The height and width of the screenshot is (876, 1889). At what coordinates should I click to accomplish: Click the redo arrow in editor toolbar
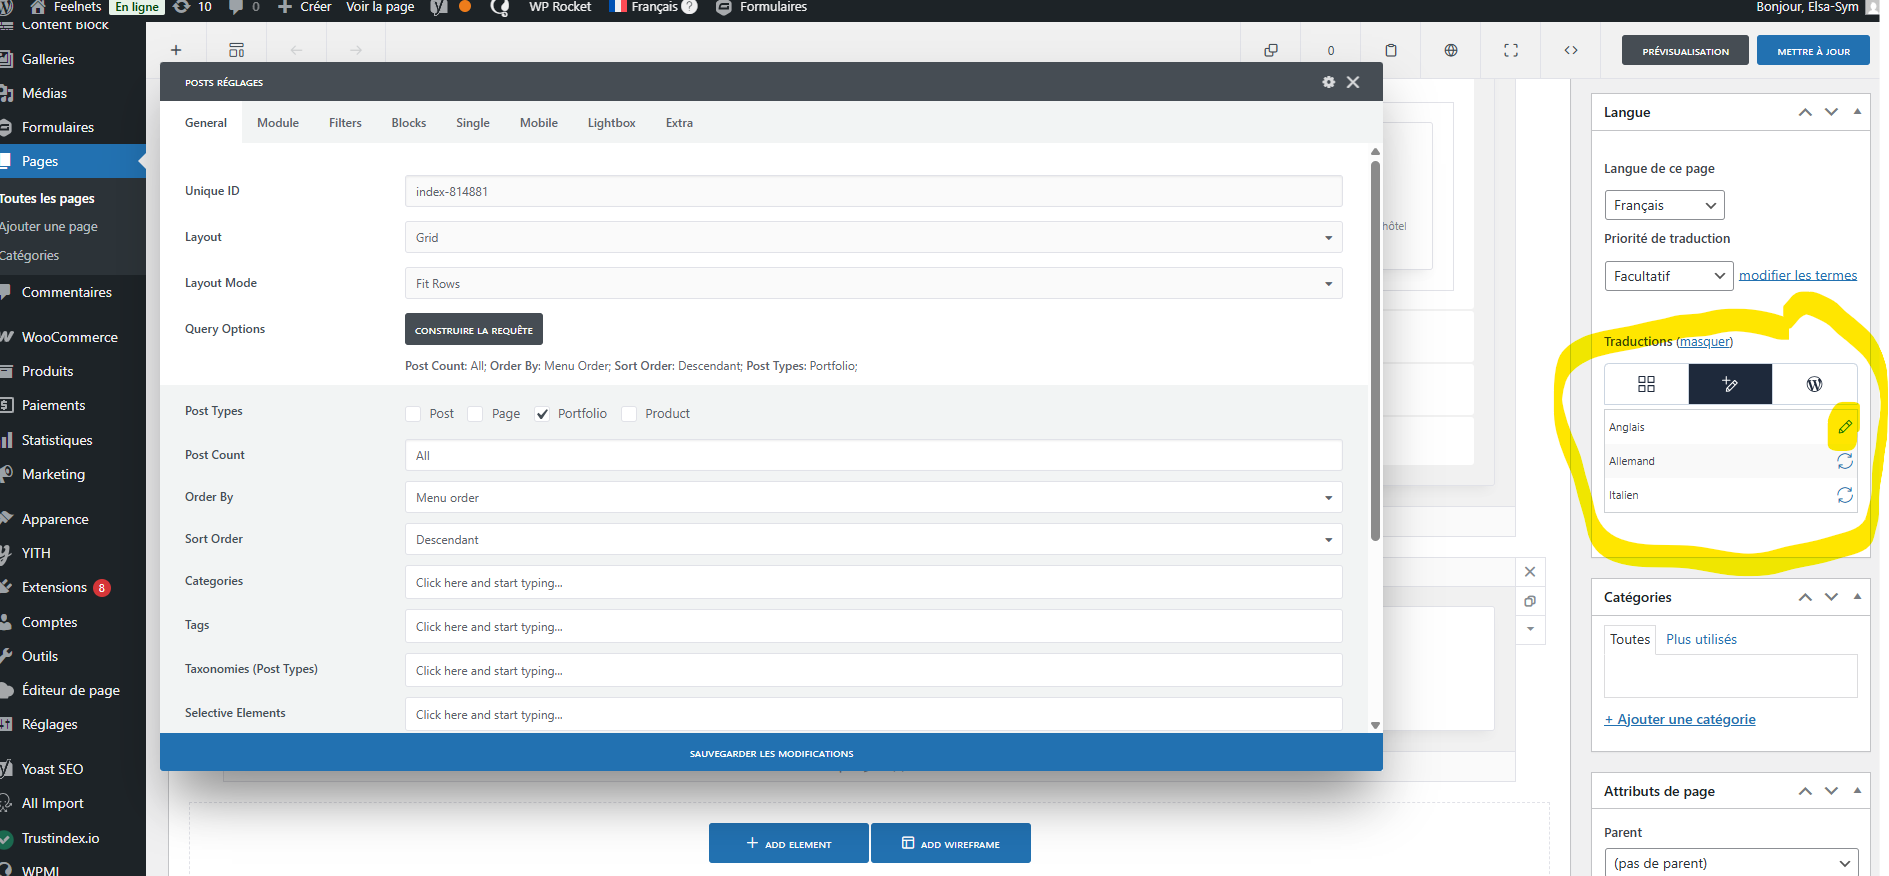click(356, 50)
